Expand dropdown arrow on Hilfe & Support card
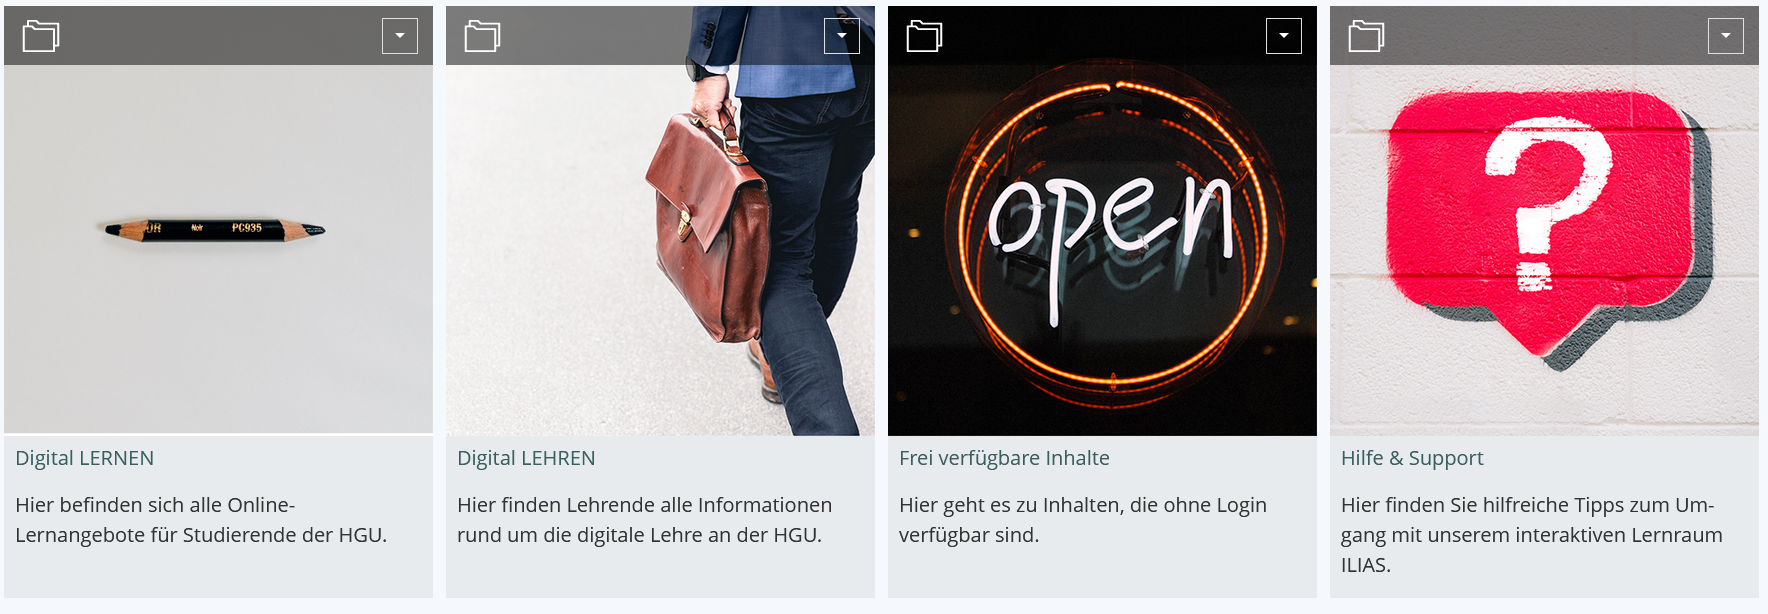Viewport: 1768px width, 614px height. coord(1726,36)
